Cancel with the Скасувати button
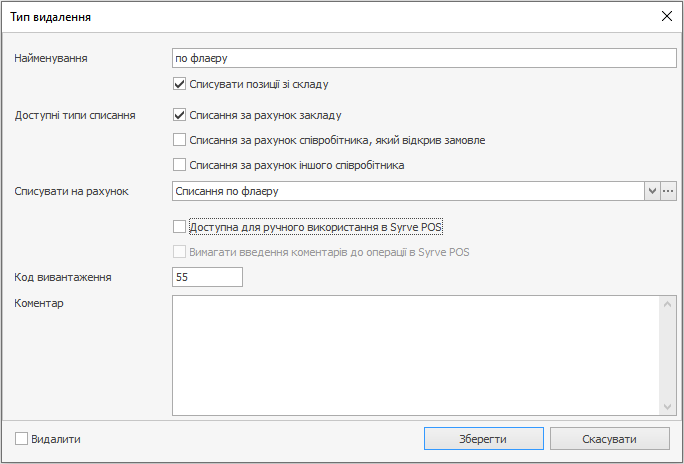Viewport: 684px width, 464px height. coord(609,439)
